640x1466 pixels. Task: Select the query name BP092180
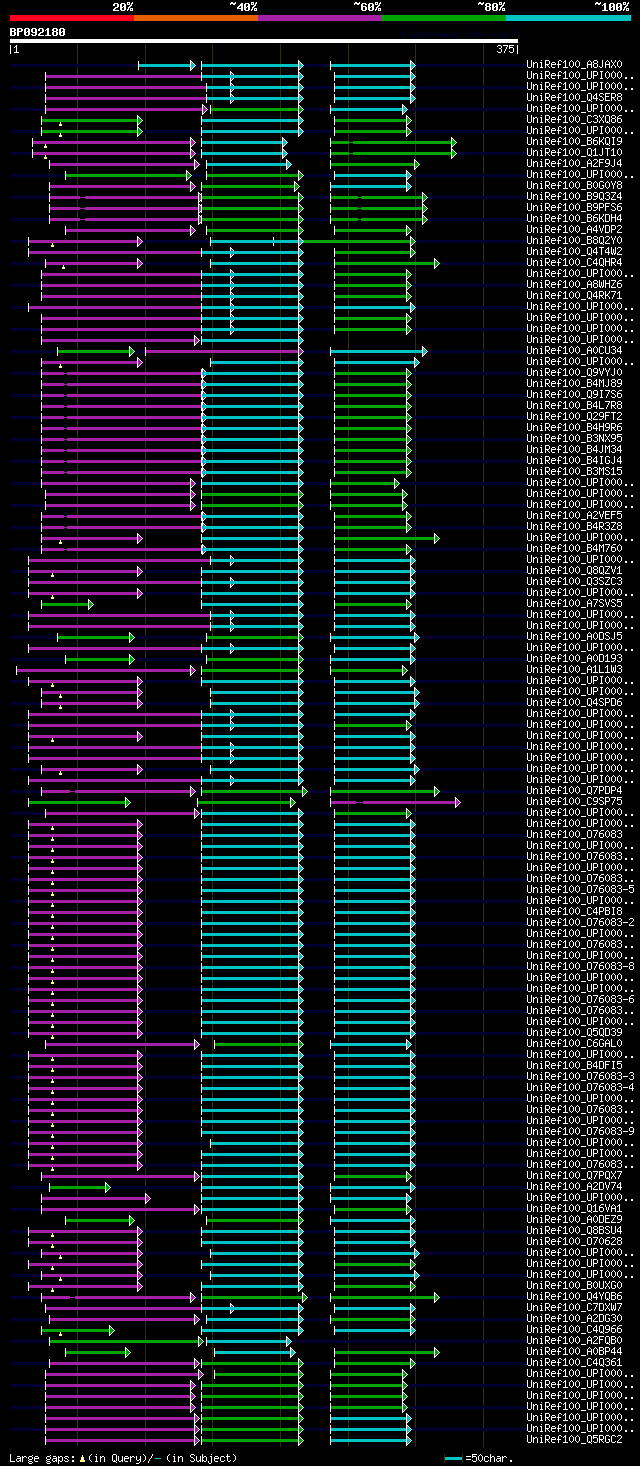[38, 32]
